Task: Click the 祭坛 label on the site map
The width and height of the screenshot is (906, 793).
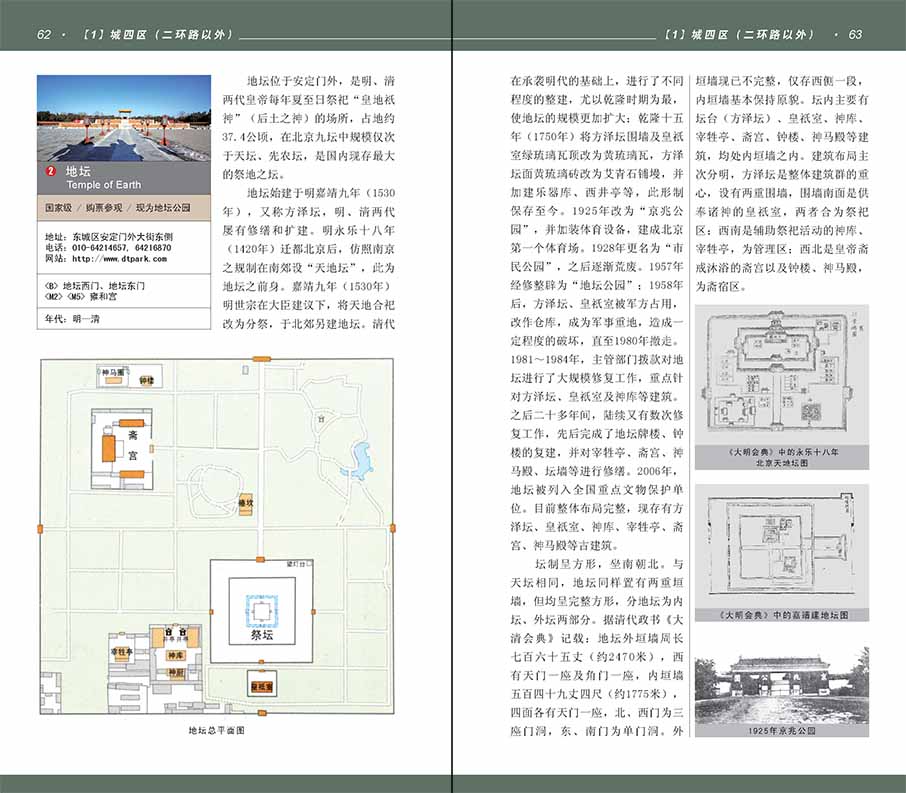Action: click(262, 635)
